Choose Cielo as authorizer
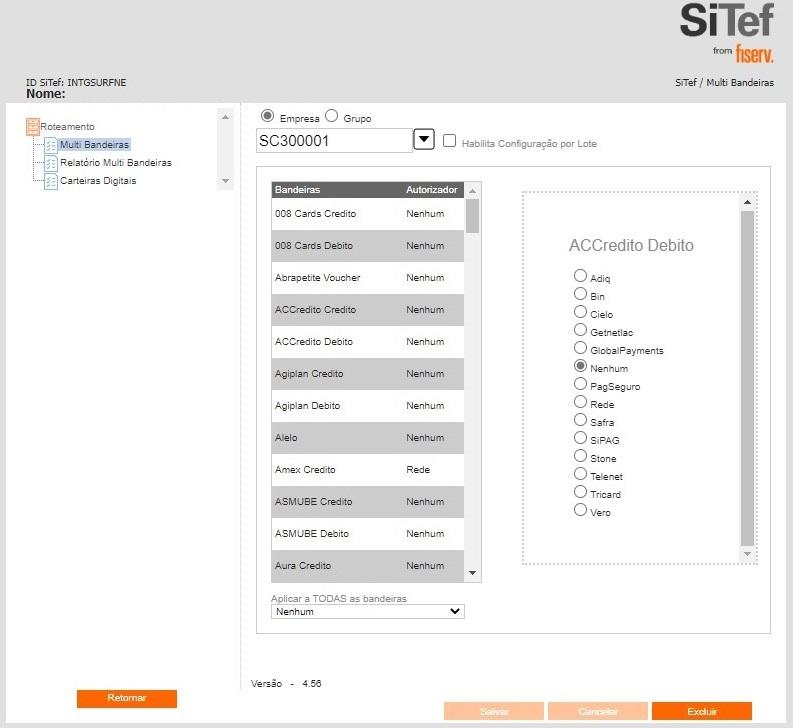This screenshot has height=728, width=793. coord(580,312)
